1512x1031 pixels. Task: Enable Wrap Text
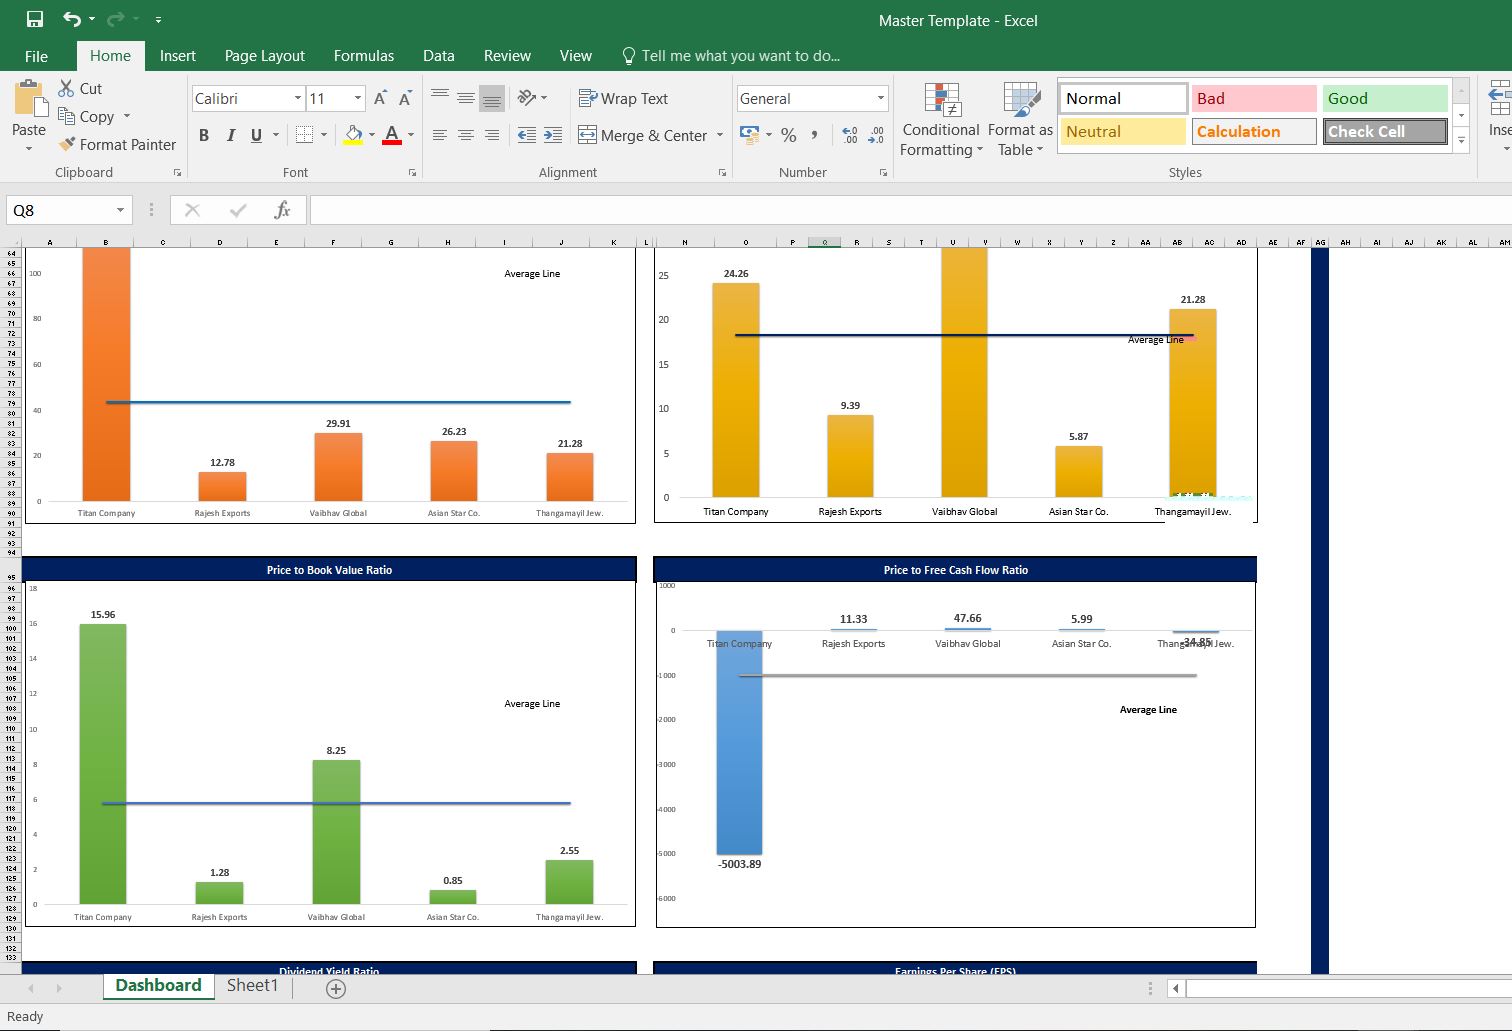623,98
